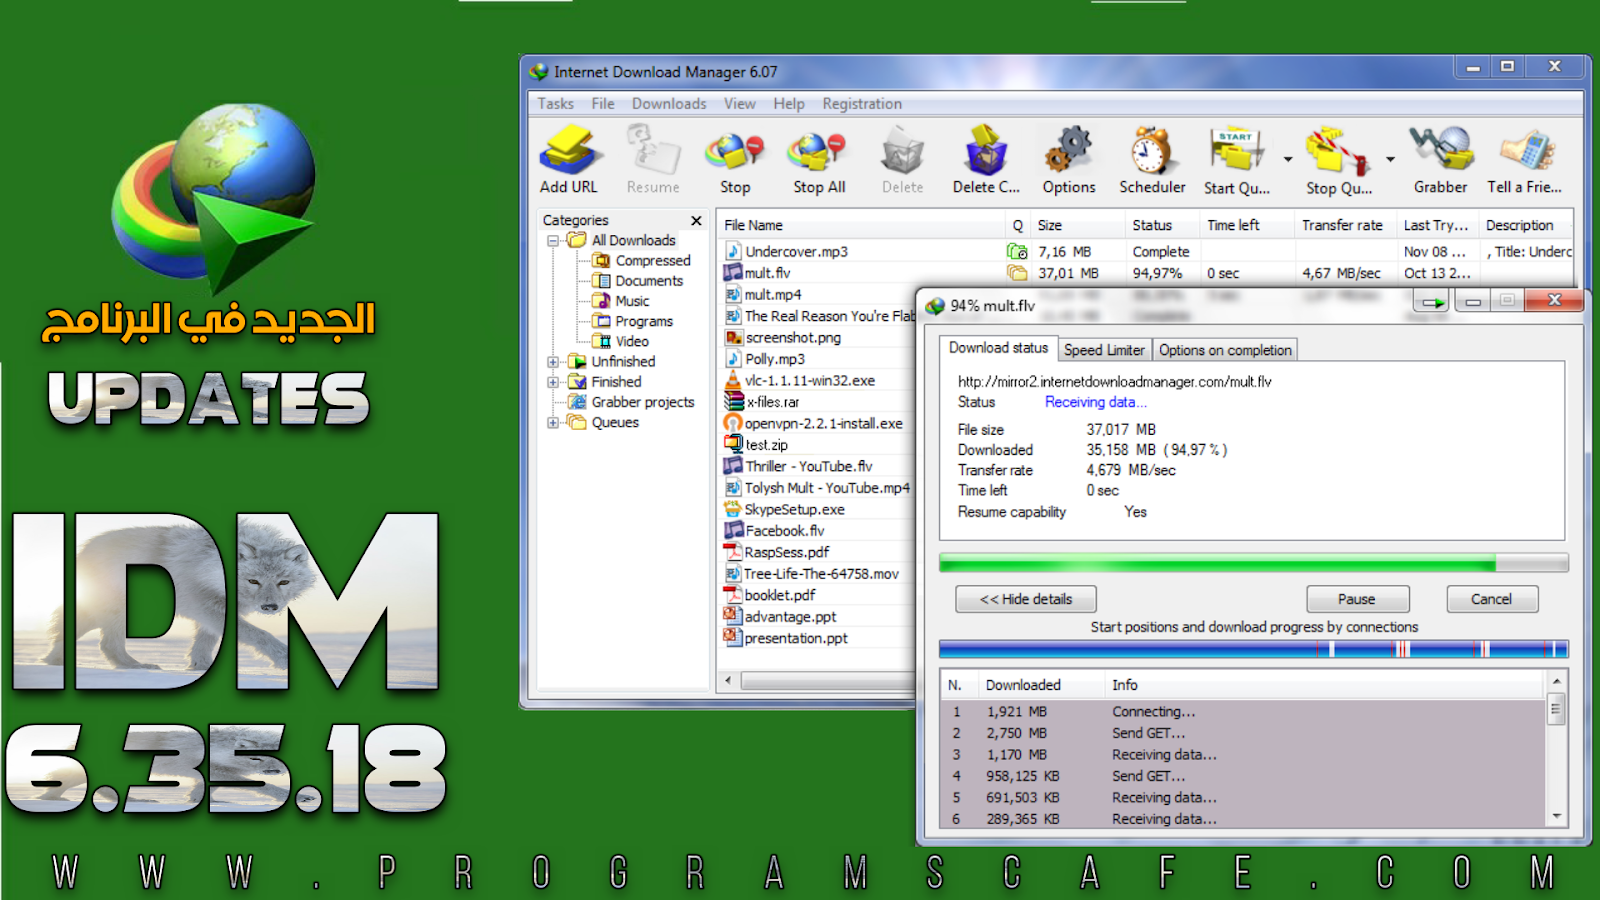Switch to Download status tab
The image size is (1600, 900).
coord(998,348)
